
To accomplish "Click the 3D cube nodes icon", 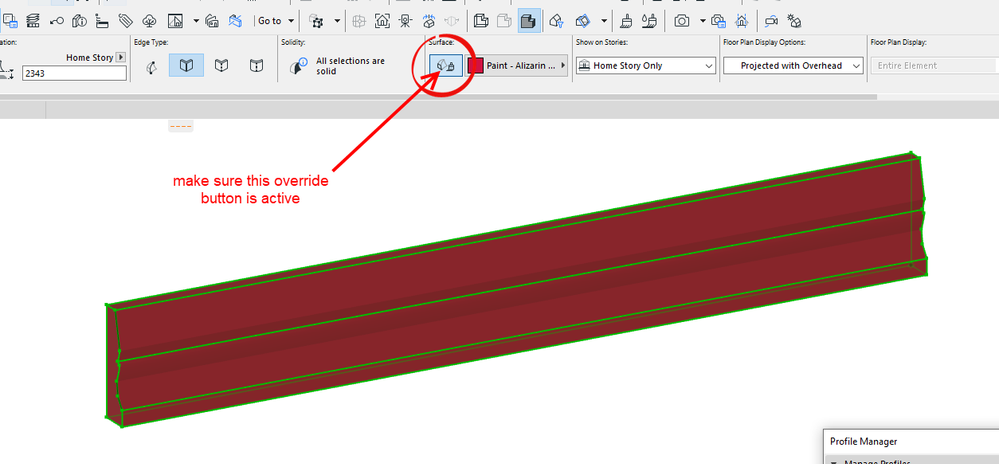I will (x=316, y=21).
